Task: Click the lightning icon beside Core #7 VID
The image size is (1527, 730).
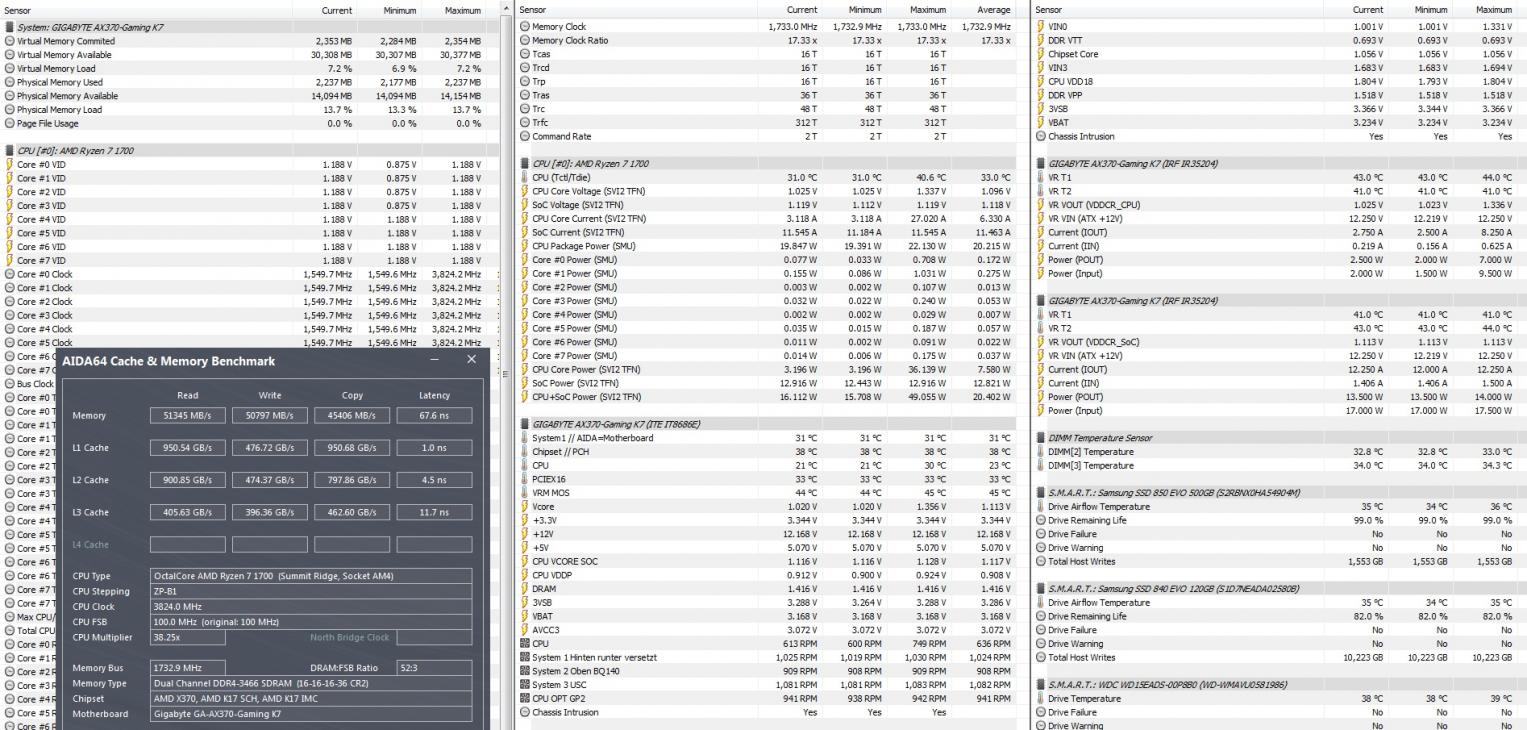Action: 9,260
